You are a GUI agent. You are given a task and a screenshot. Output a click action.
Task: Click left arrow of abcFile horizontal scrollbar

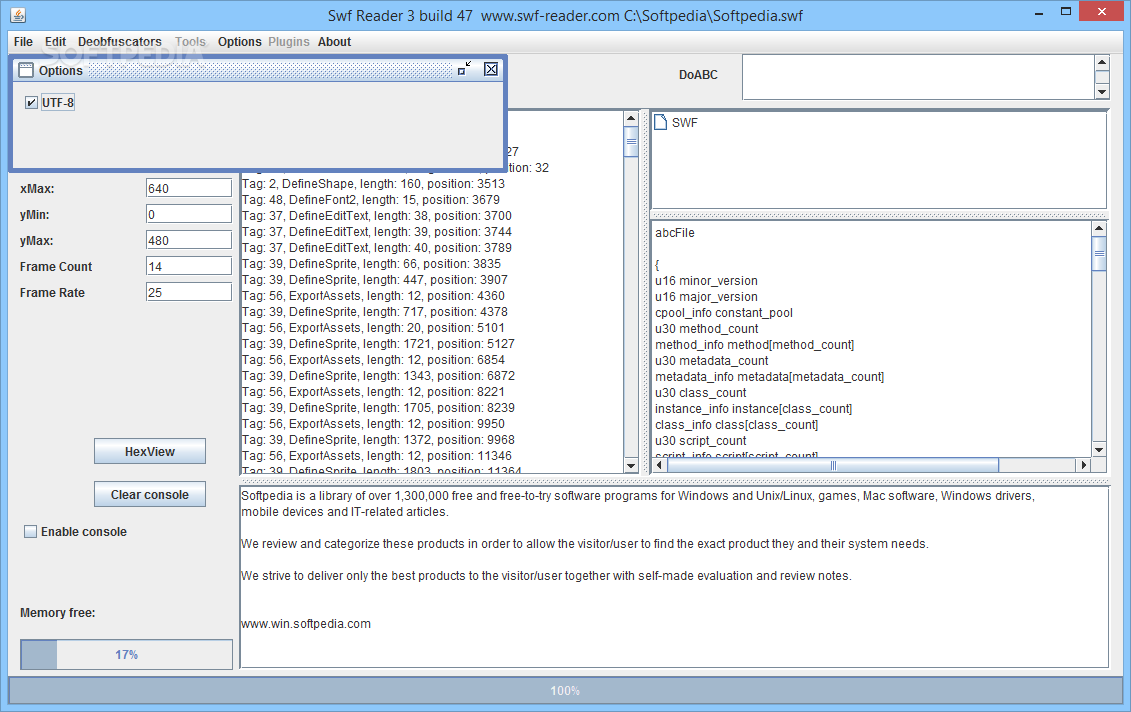pyautogui.click(x=659, y=465)
